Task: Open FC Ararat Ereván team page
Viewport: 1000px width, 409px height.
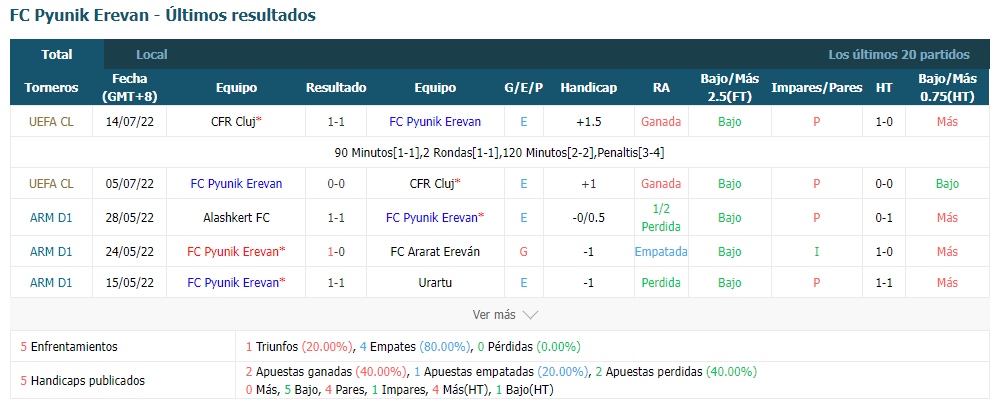Action: 435,251
